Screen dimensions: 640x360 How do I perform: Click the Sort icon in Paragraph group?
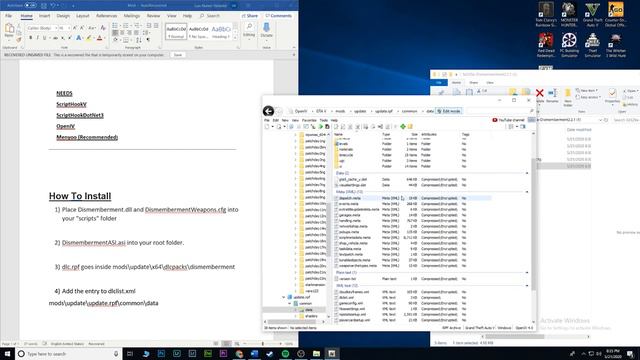tap(139, 40)
